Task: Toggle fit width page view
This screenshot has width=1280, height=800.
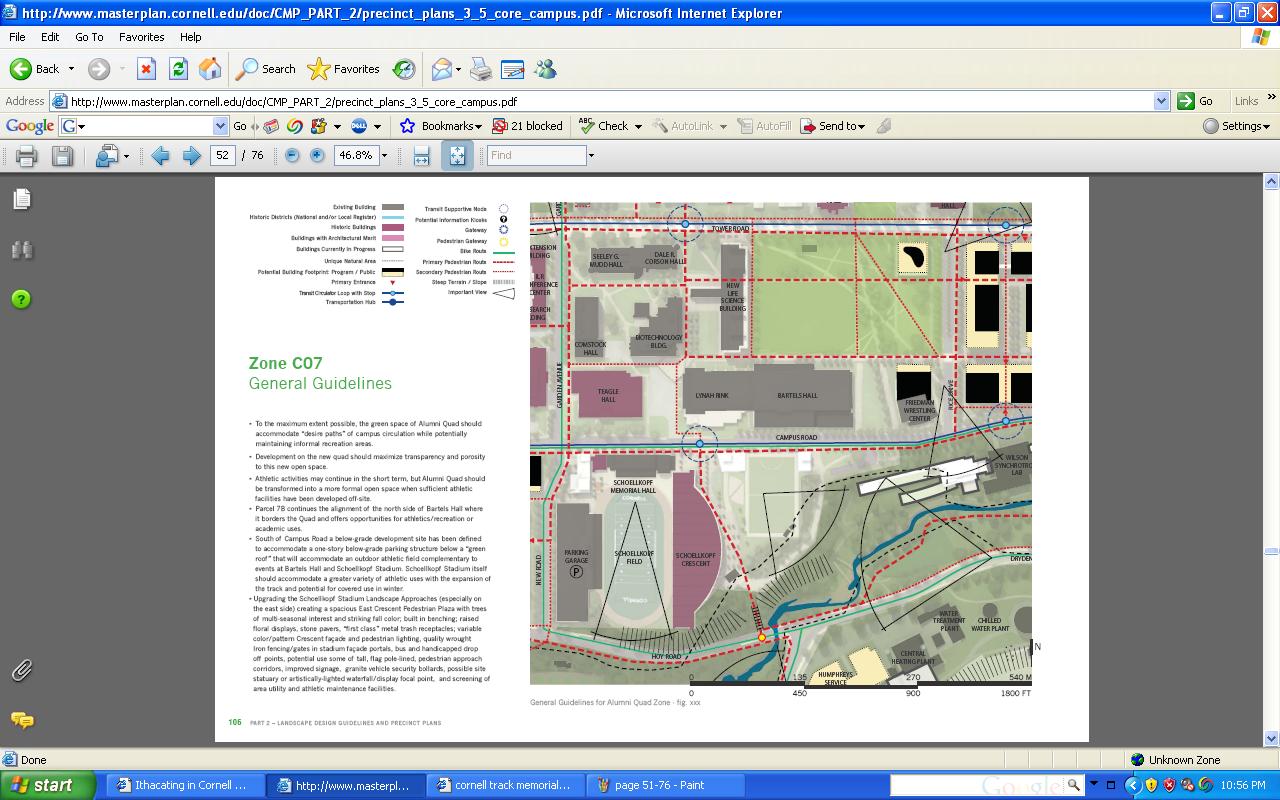Action: click(422, 156)
